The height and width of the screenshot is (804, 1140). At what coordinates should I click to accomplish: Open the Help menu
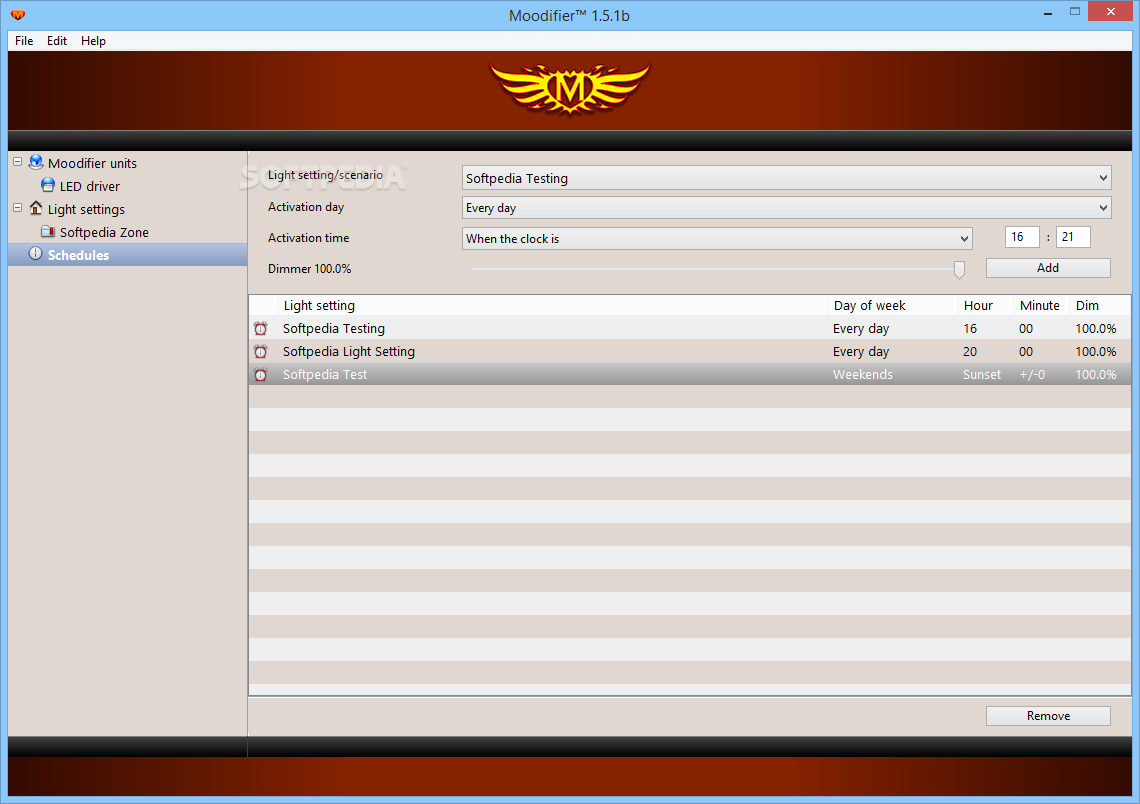(93, 41)
